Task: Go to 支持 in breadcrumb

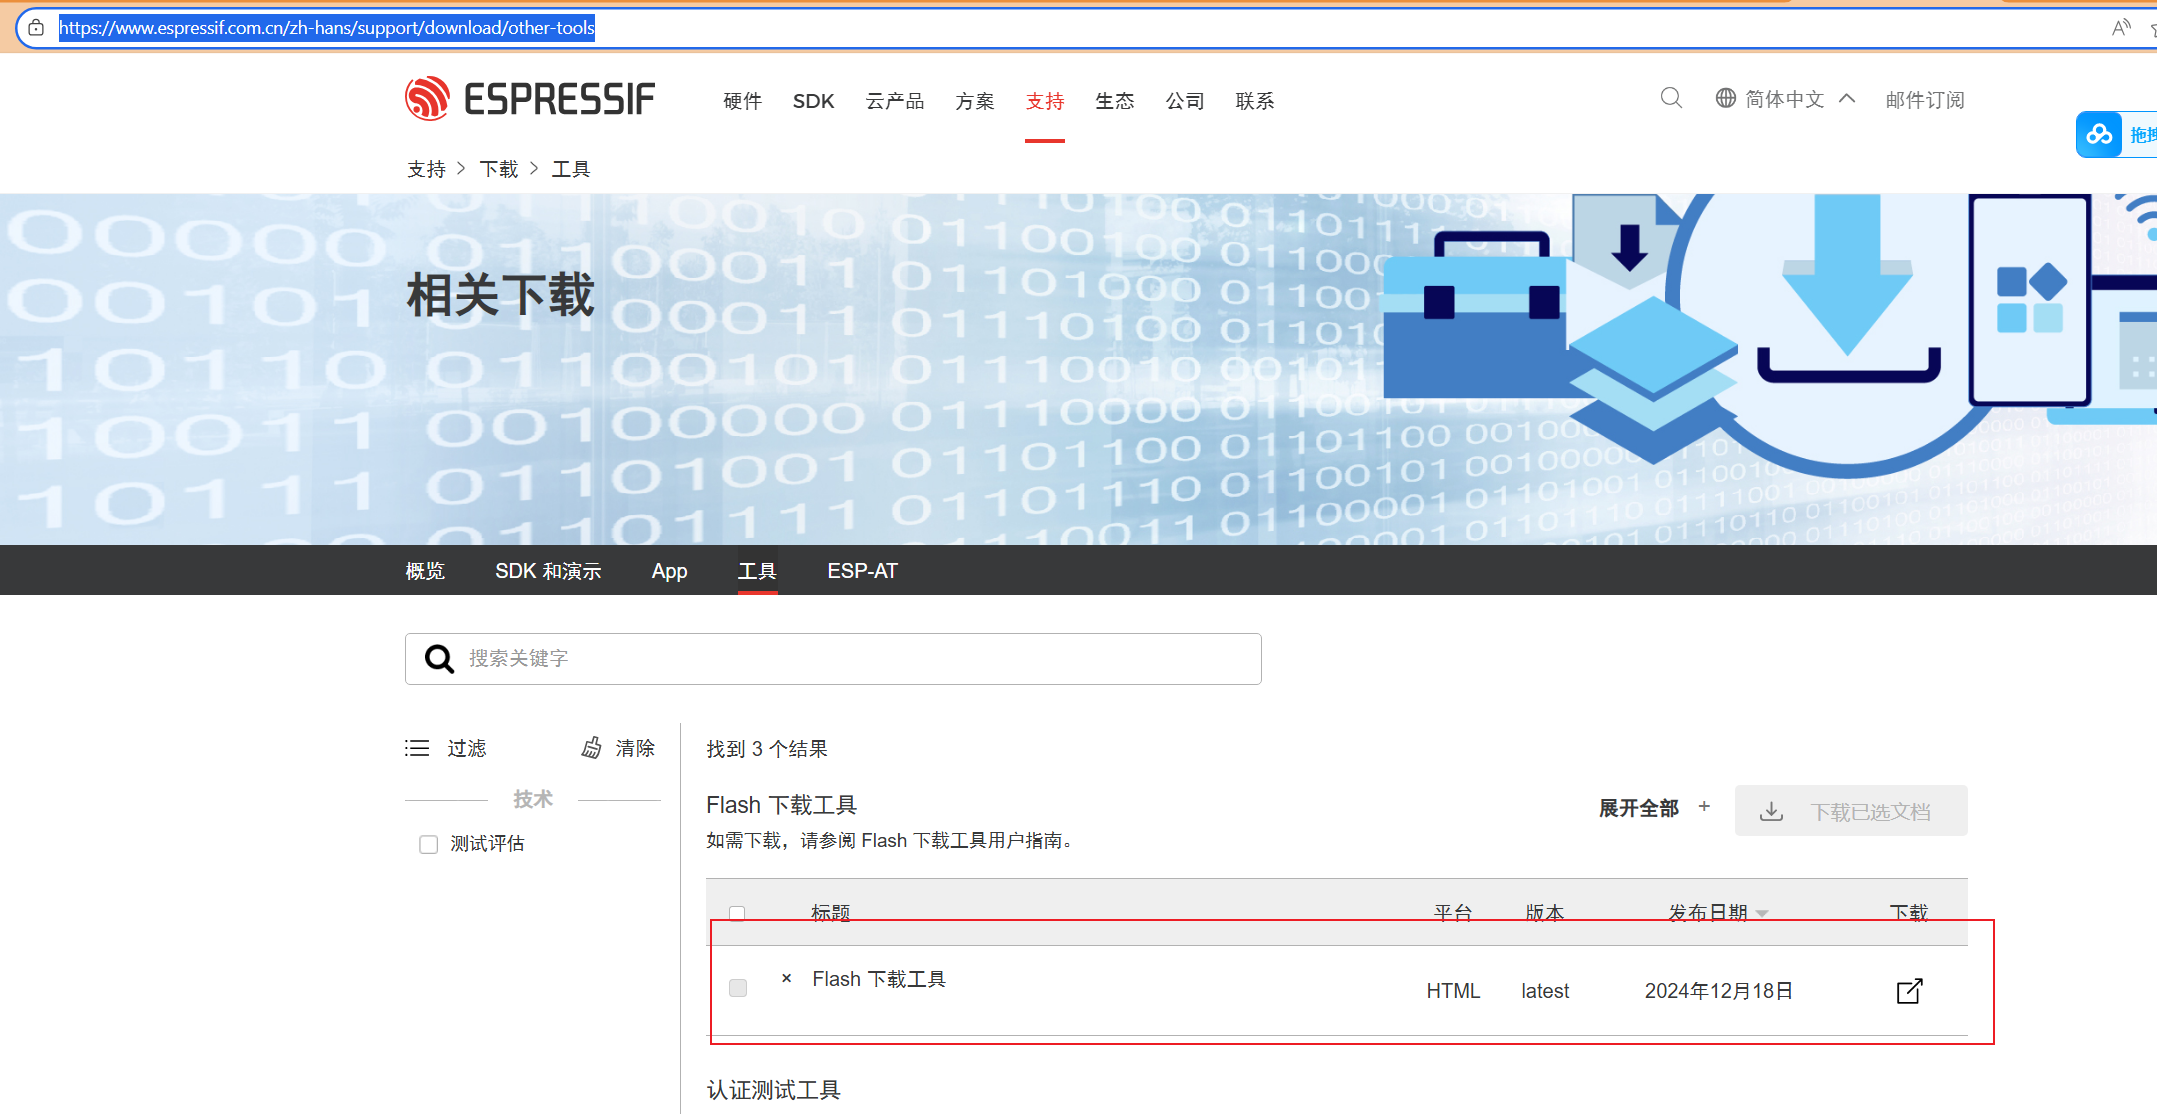Action: (426, 169)
